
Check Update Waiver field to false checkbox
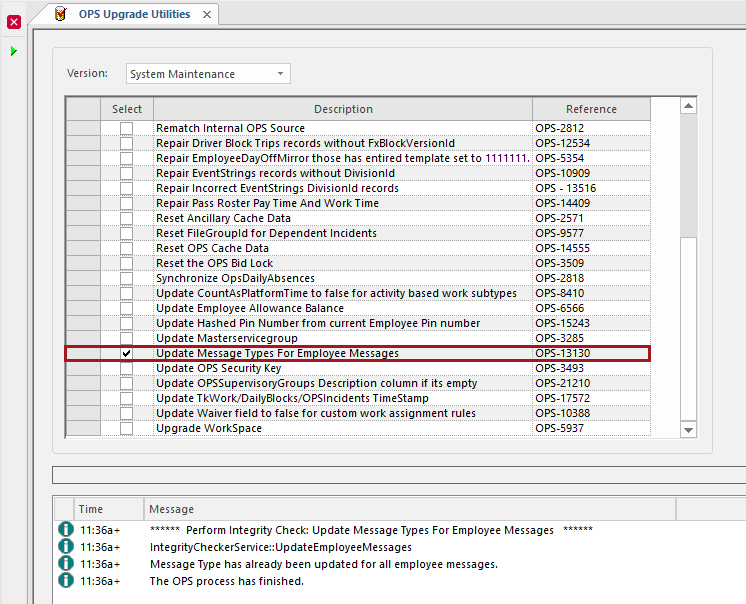(127, 413)
